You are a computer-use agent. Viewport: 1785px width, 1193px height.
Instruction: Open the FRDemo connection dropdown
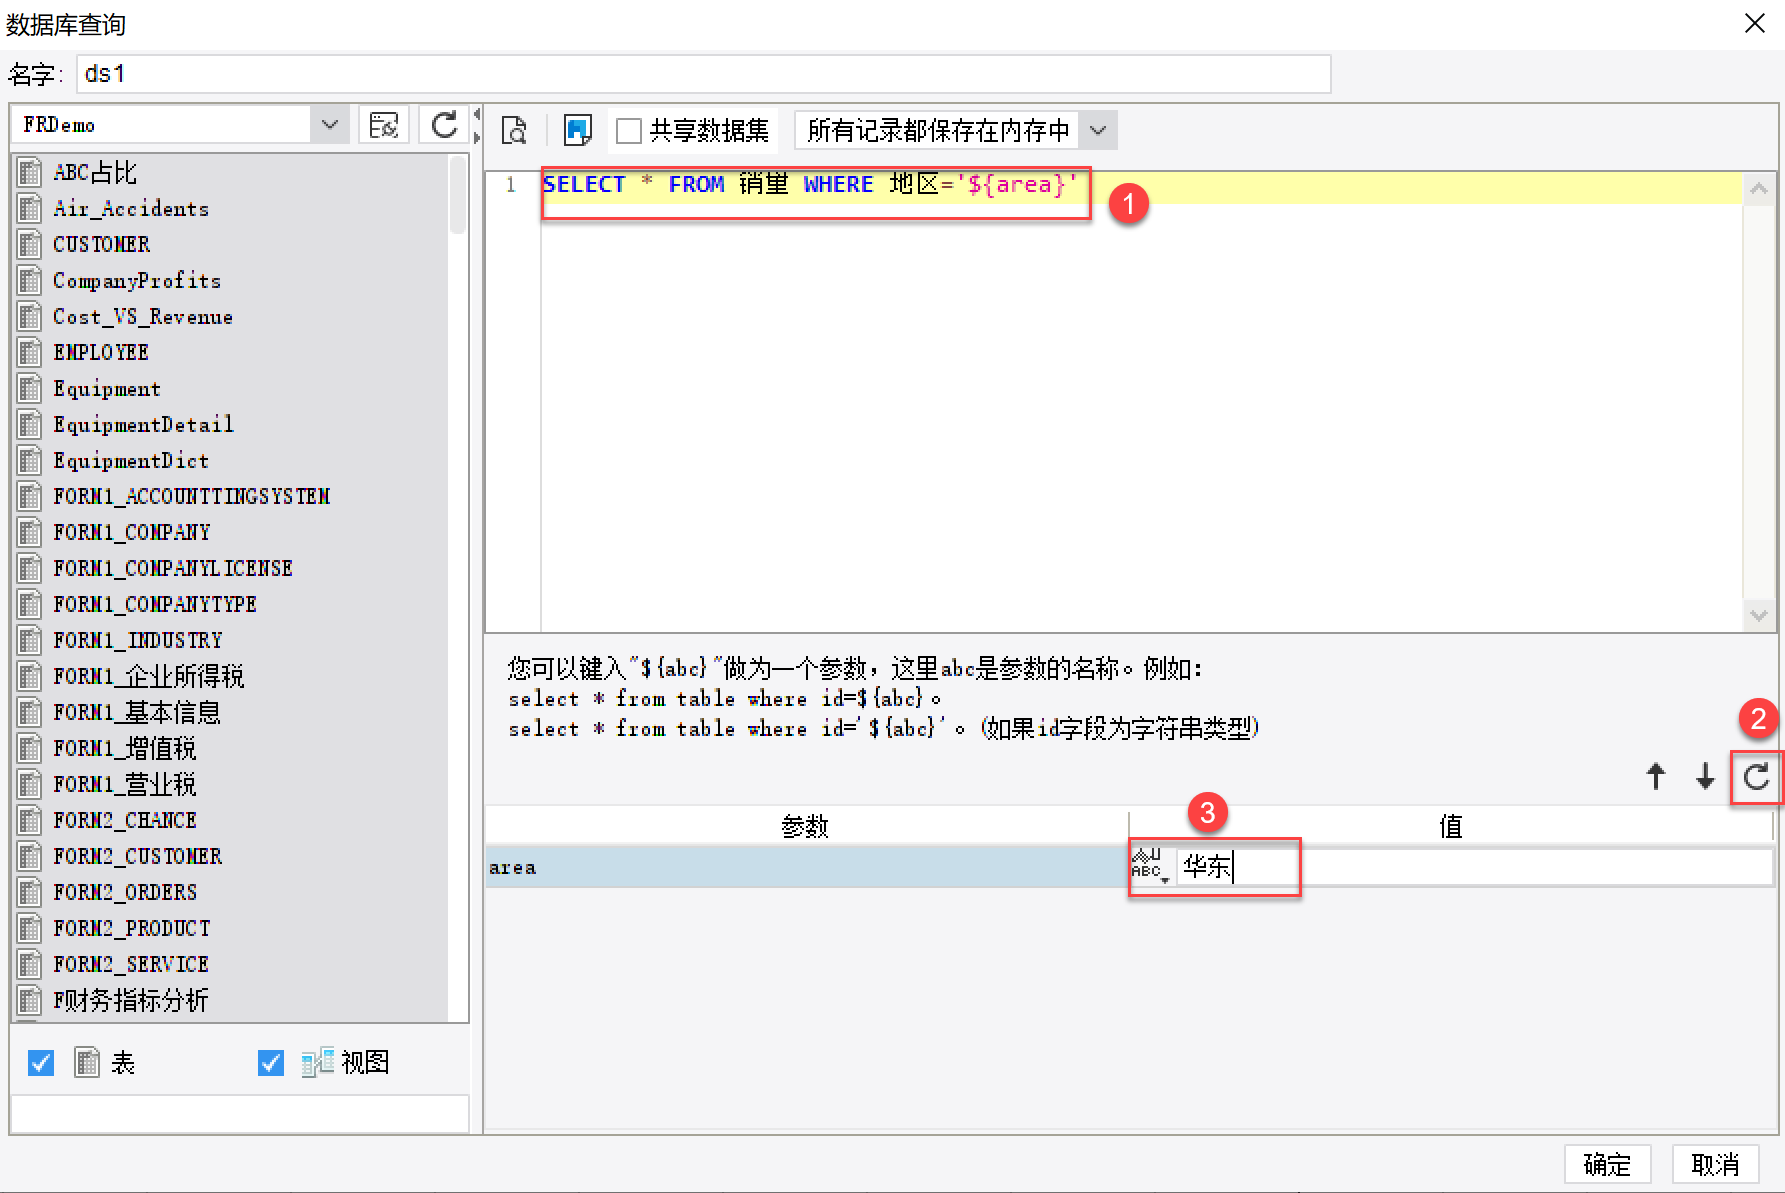click(329, 125)
